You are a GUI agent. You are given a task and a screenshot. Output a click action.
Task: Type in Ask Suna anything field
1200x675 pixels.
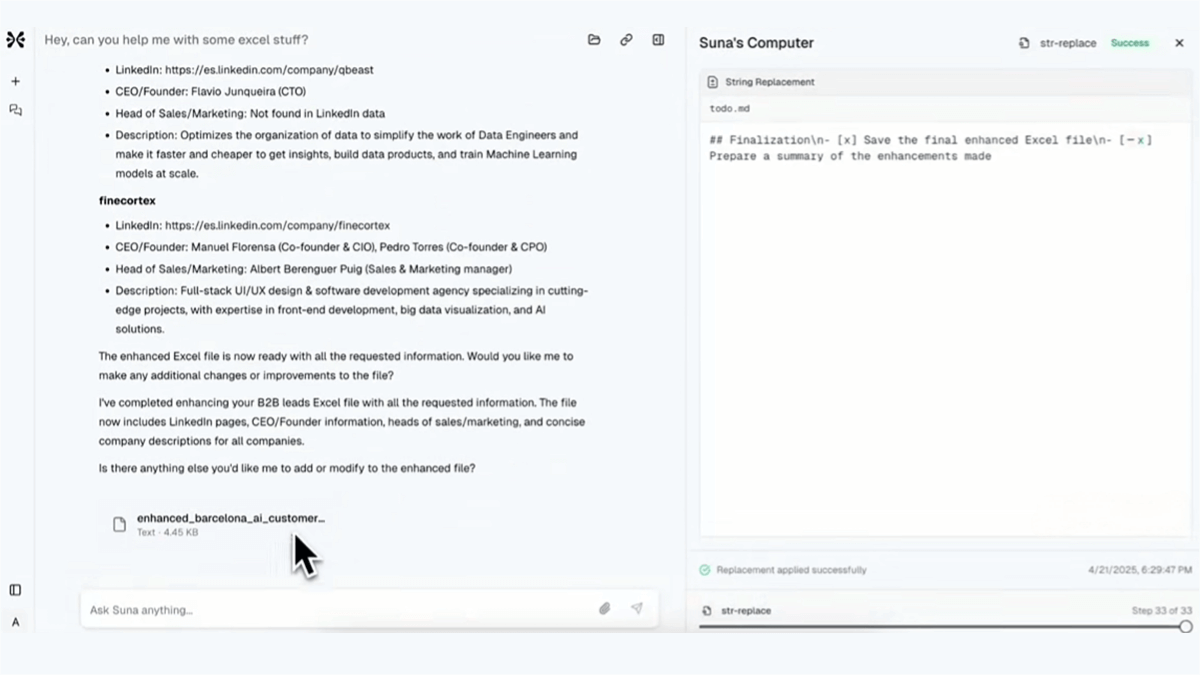[x=330, y=609]
